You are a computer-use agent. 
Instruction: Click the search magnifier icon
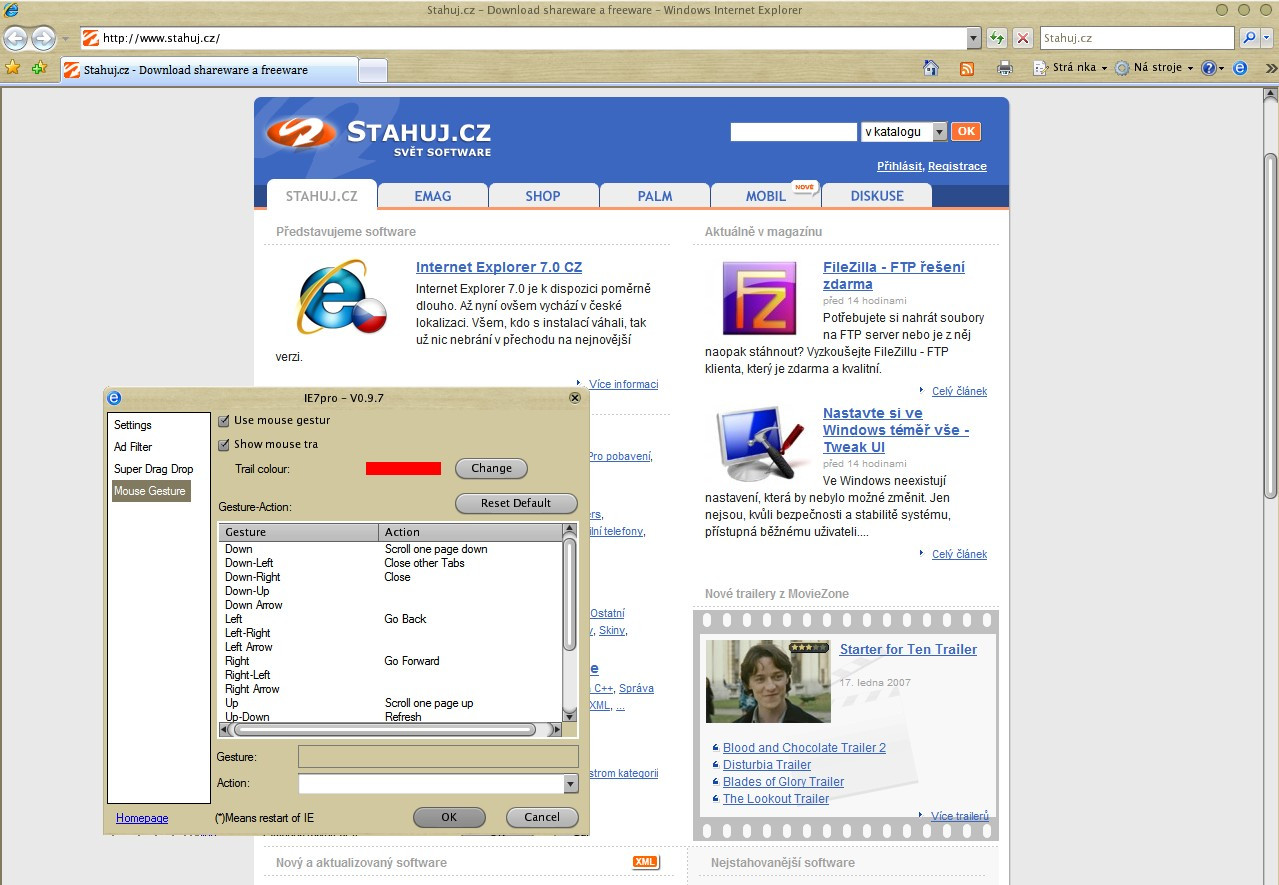point(1248,39)
